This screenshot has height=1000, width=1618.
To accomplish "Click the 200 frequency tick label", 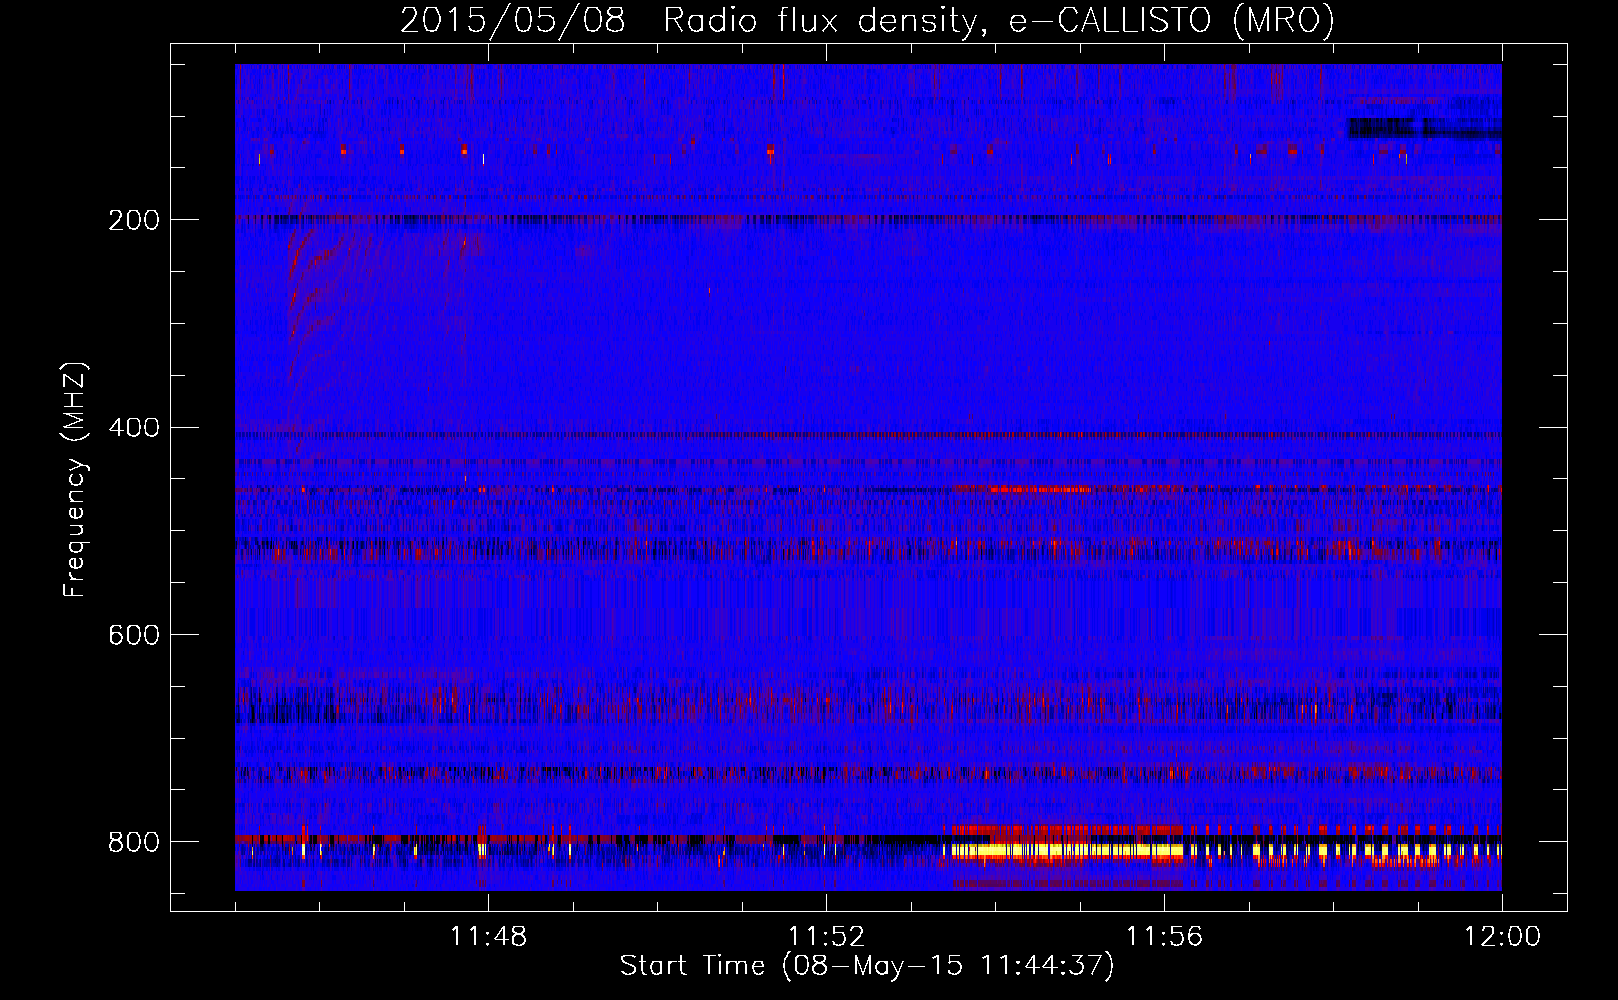I will pos(133,220).
